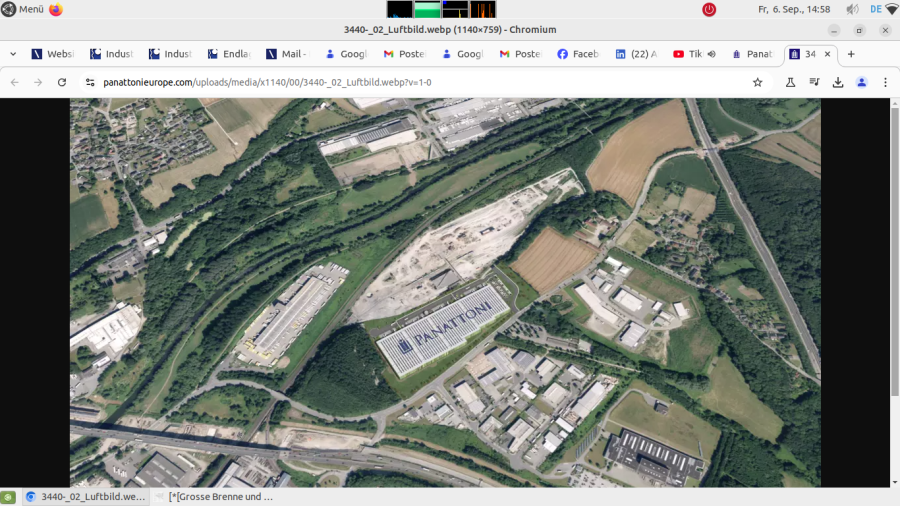The height and width of the screenshot is (506, 900).
Task: Open the DE keyboard layout selector
Action: pyautogui.click(x=876, y=9)
